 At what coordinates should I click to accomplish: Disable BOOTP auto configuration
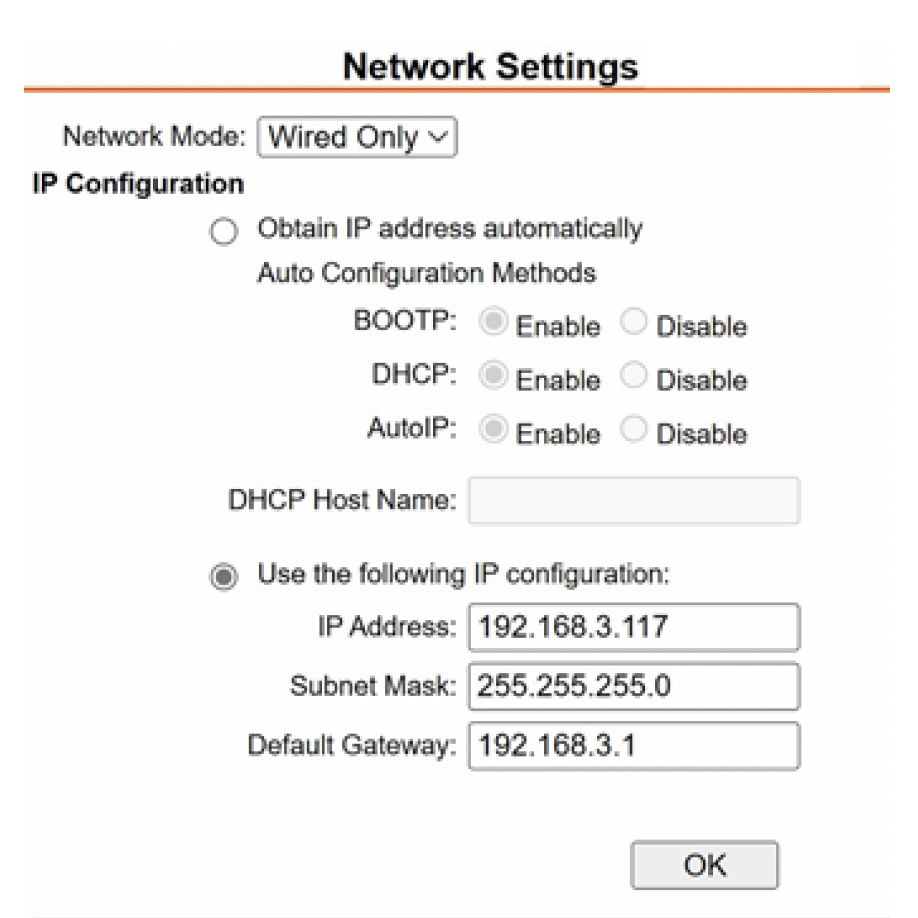coord(634,324)
